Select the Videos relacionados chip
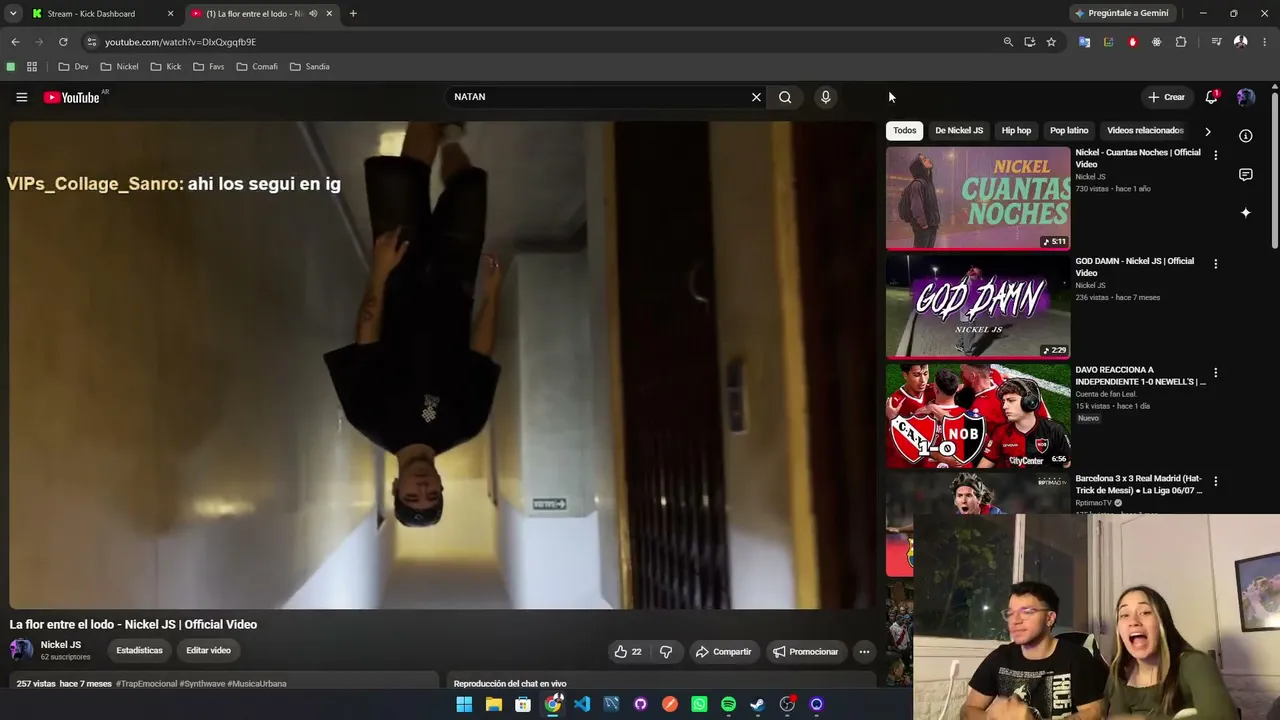Screen dimensions: 1280x720 [x=1145, y=130]
